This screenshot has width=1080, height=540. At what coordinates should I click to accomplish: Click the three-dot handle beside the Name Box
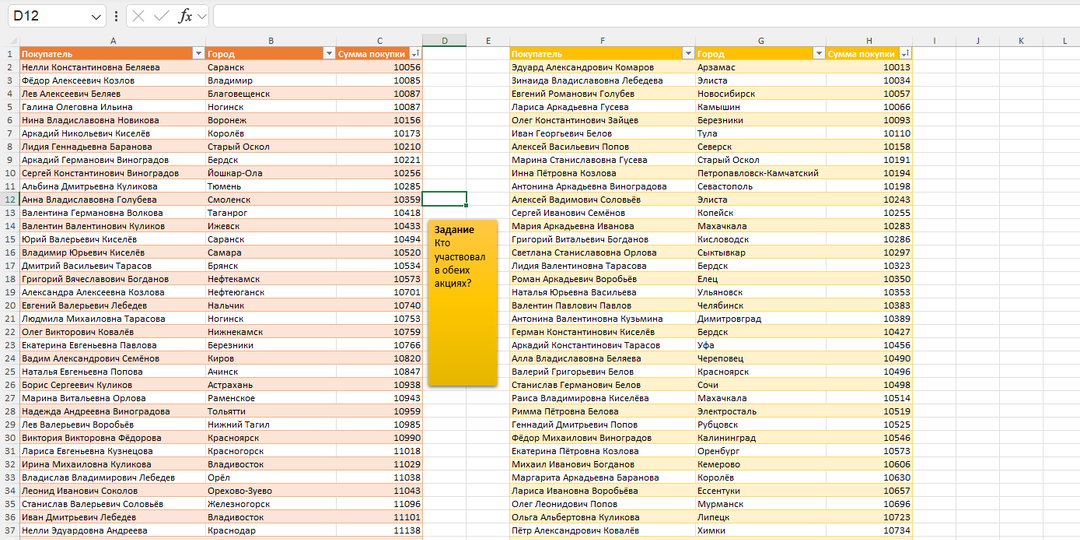pyautogui.click(x=116, y=17)
